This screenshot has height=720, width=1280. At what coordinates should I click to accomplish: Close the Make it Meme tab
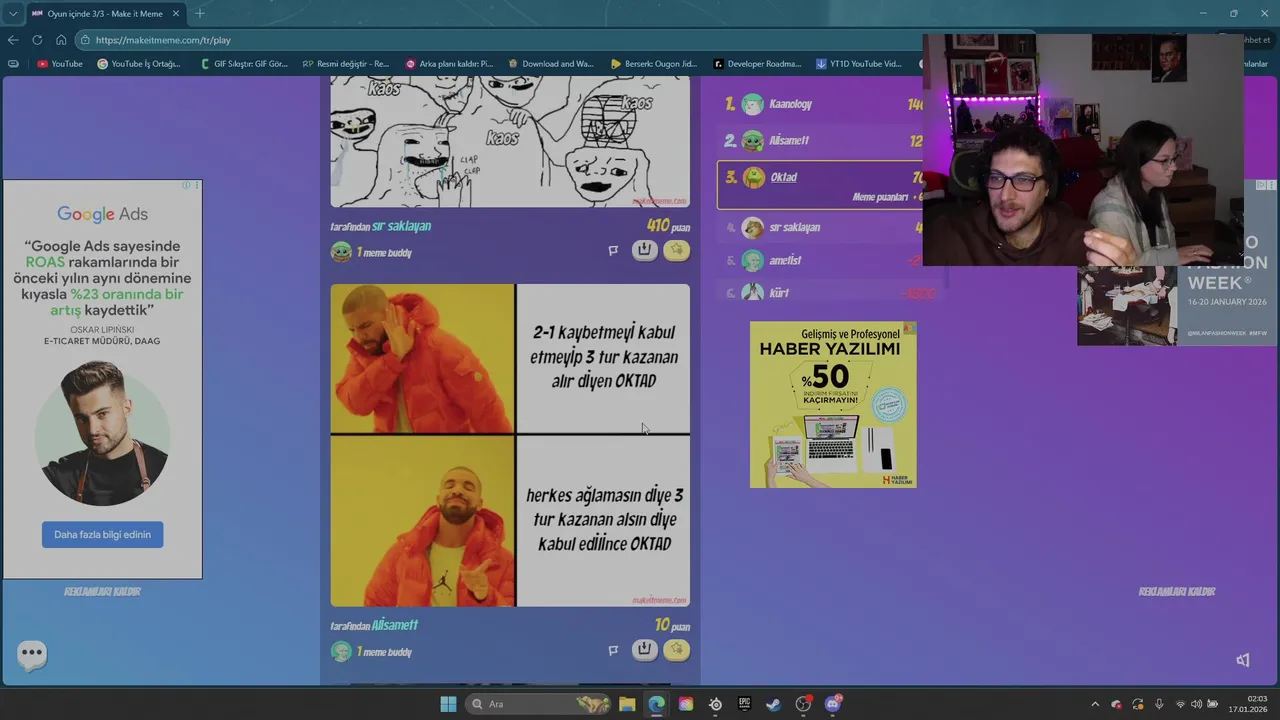click(x=176, y=14)
